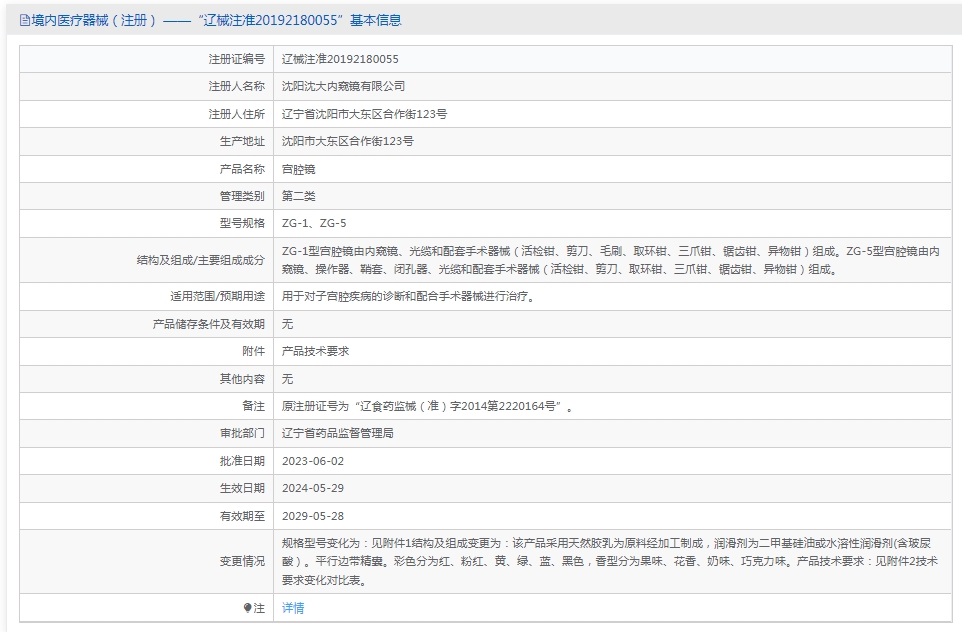The height and width of the screenshot is (632, 962).
Task: Select the model value ZG-1、ZG-5
Action: click(314, 223)
